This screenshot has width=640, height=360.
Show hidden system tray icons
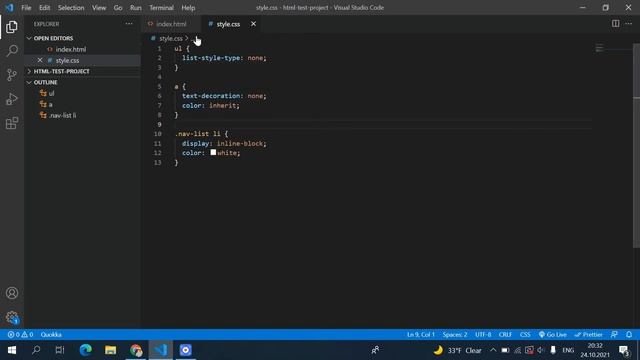click(493, 350)
